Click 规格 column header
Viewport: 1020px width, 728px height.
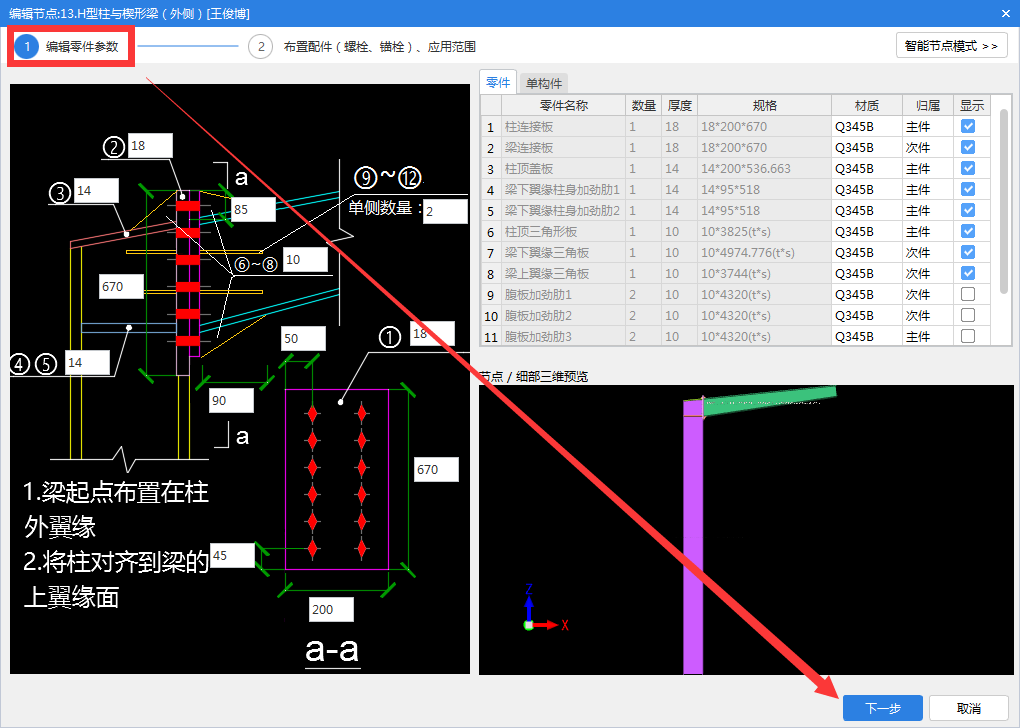[x=764, y=105]
